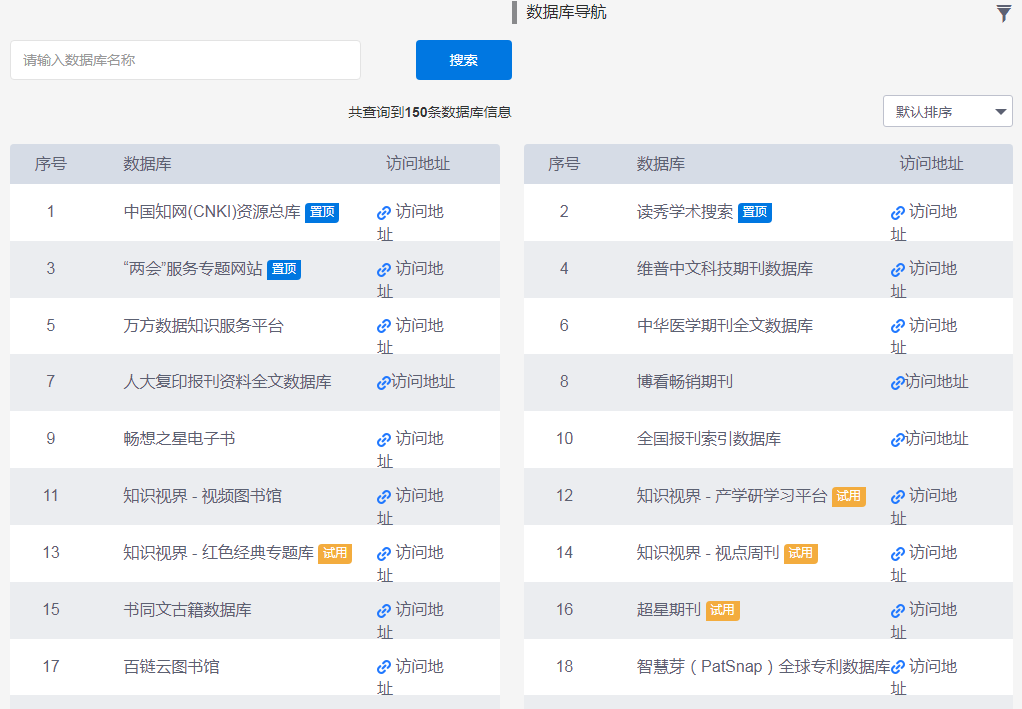Select 畅想之星电子书 name

click(x=179, y=439)
